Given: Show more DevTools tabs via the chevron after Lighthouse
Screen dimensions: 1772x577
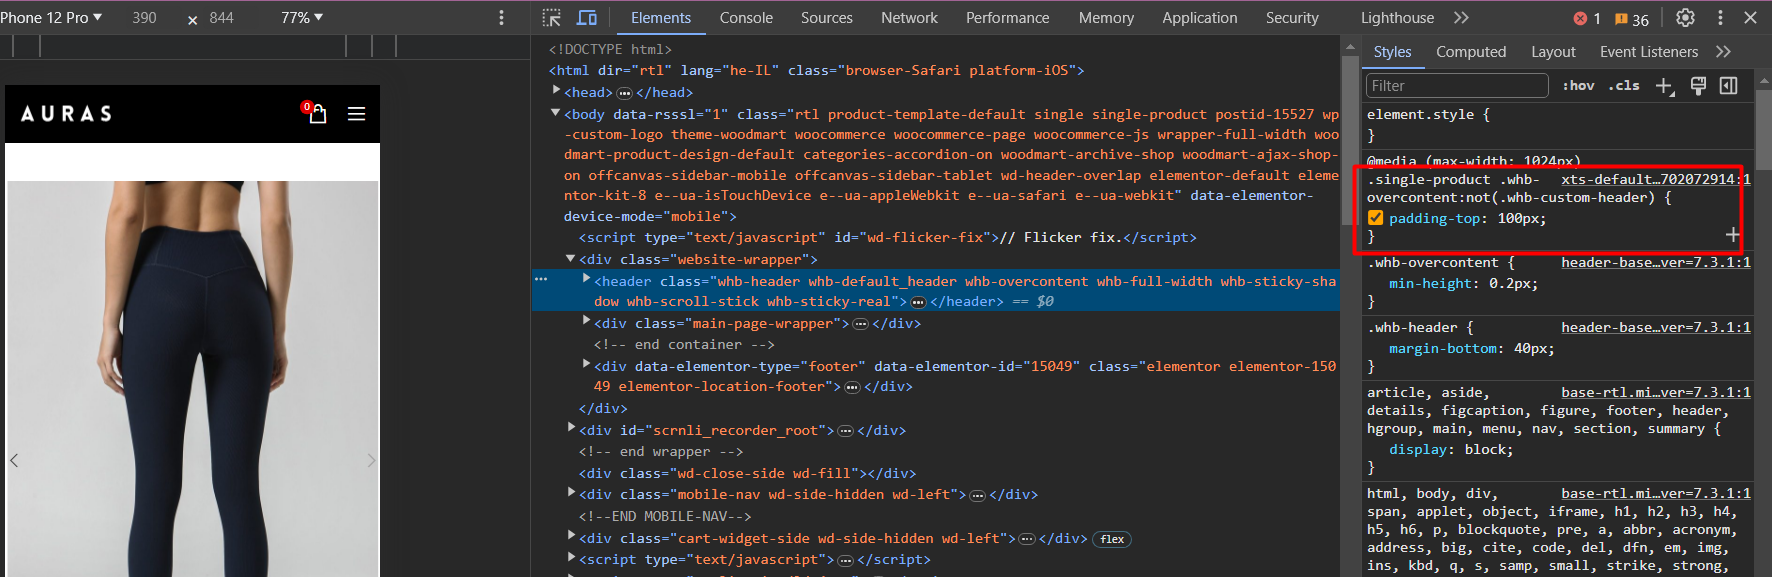Looking at the screenshot, I should coord(1461,18).
